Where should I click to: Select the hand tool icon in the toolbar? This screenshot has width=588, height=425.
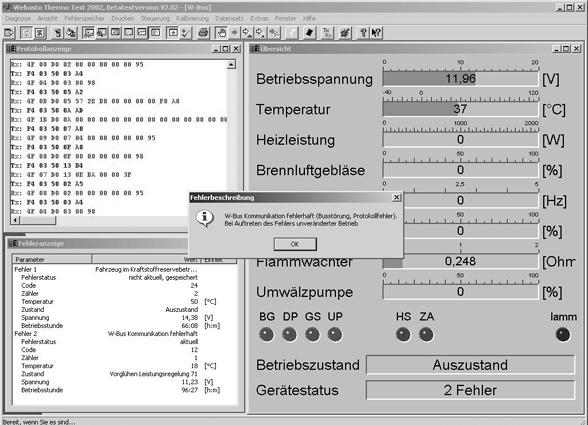click(x=222, y=33)
